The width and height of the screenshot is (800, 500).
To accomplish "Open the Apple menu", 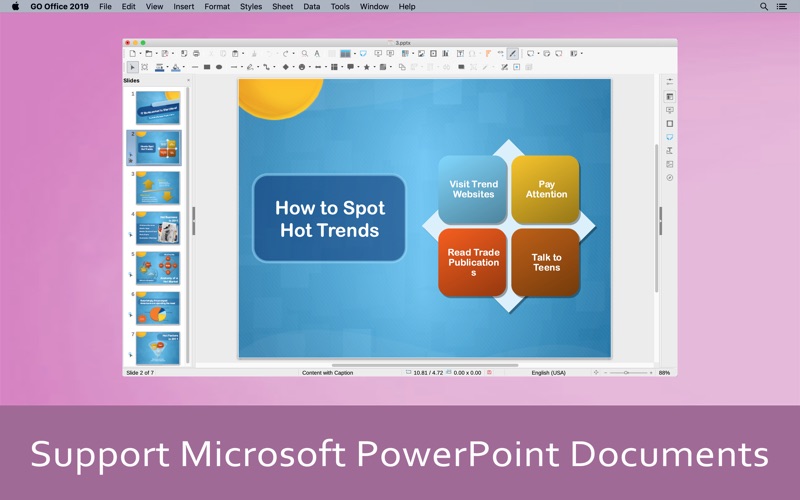I will [15, 6].
